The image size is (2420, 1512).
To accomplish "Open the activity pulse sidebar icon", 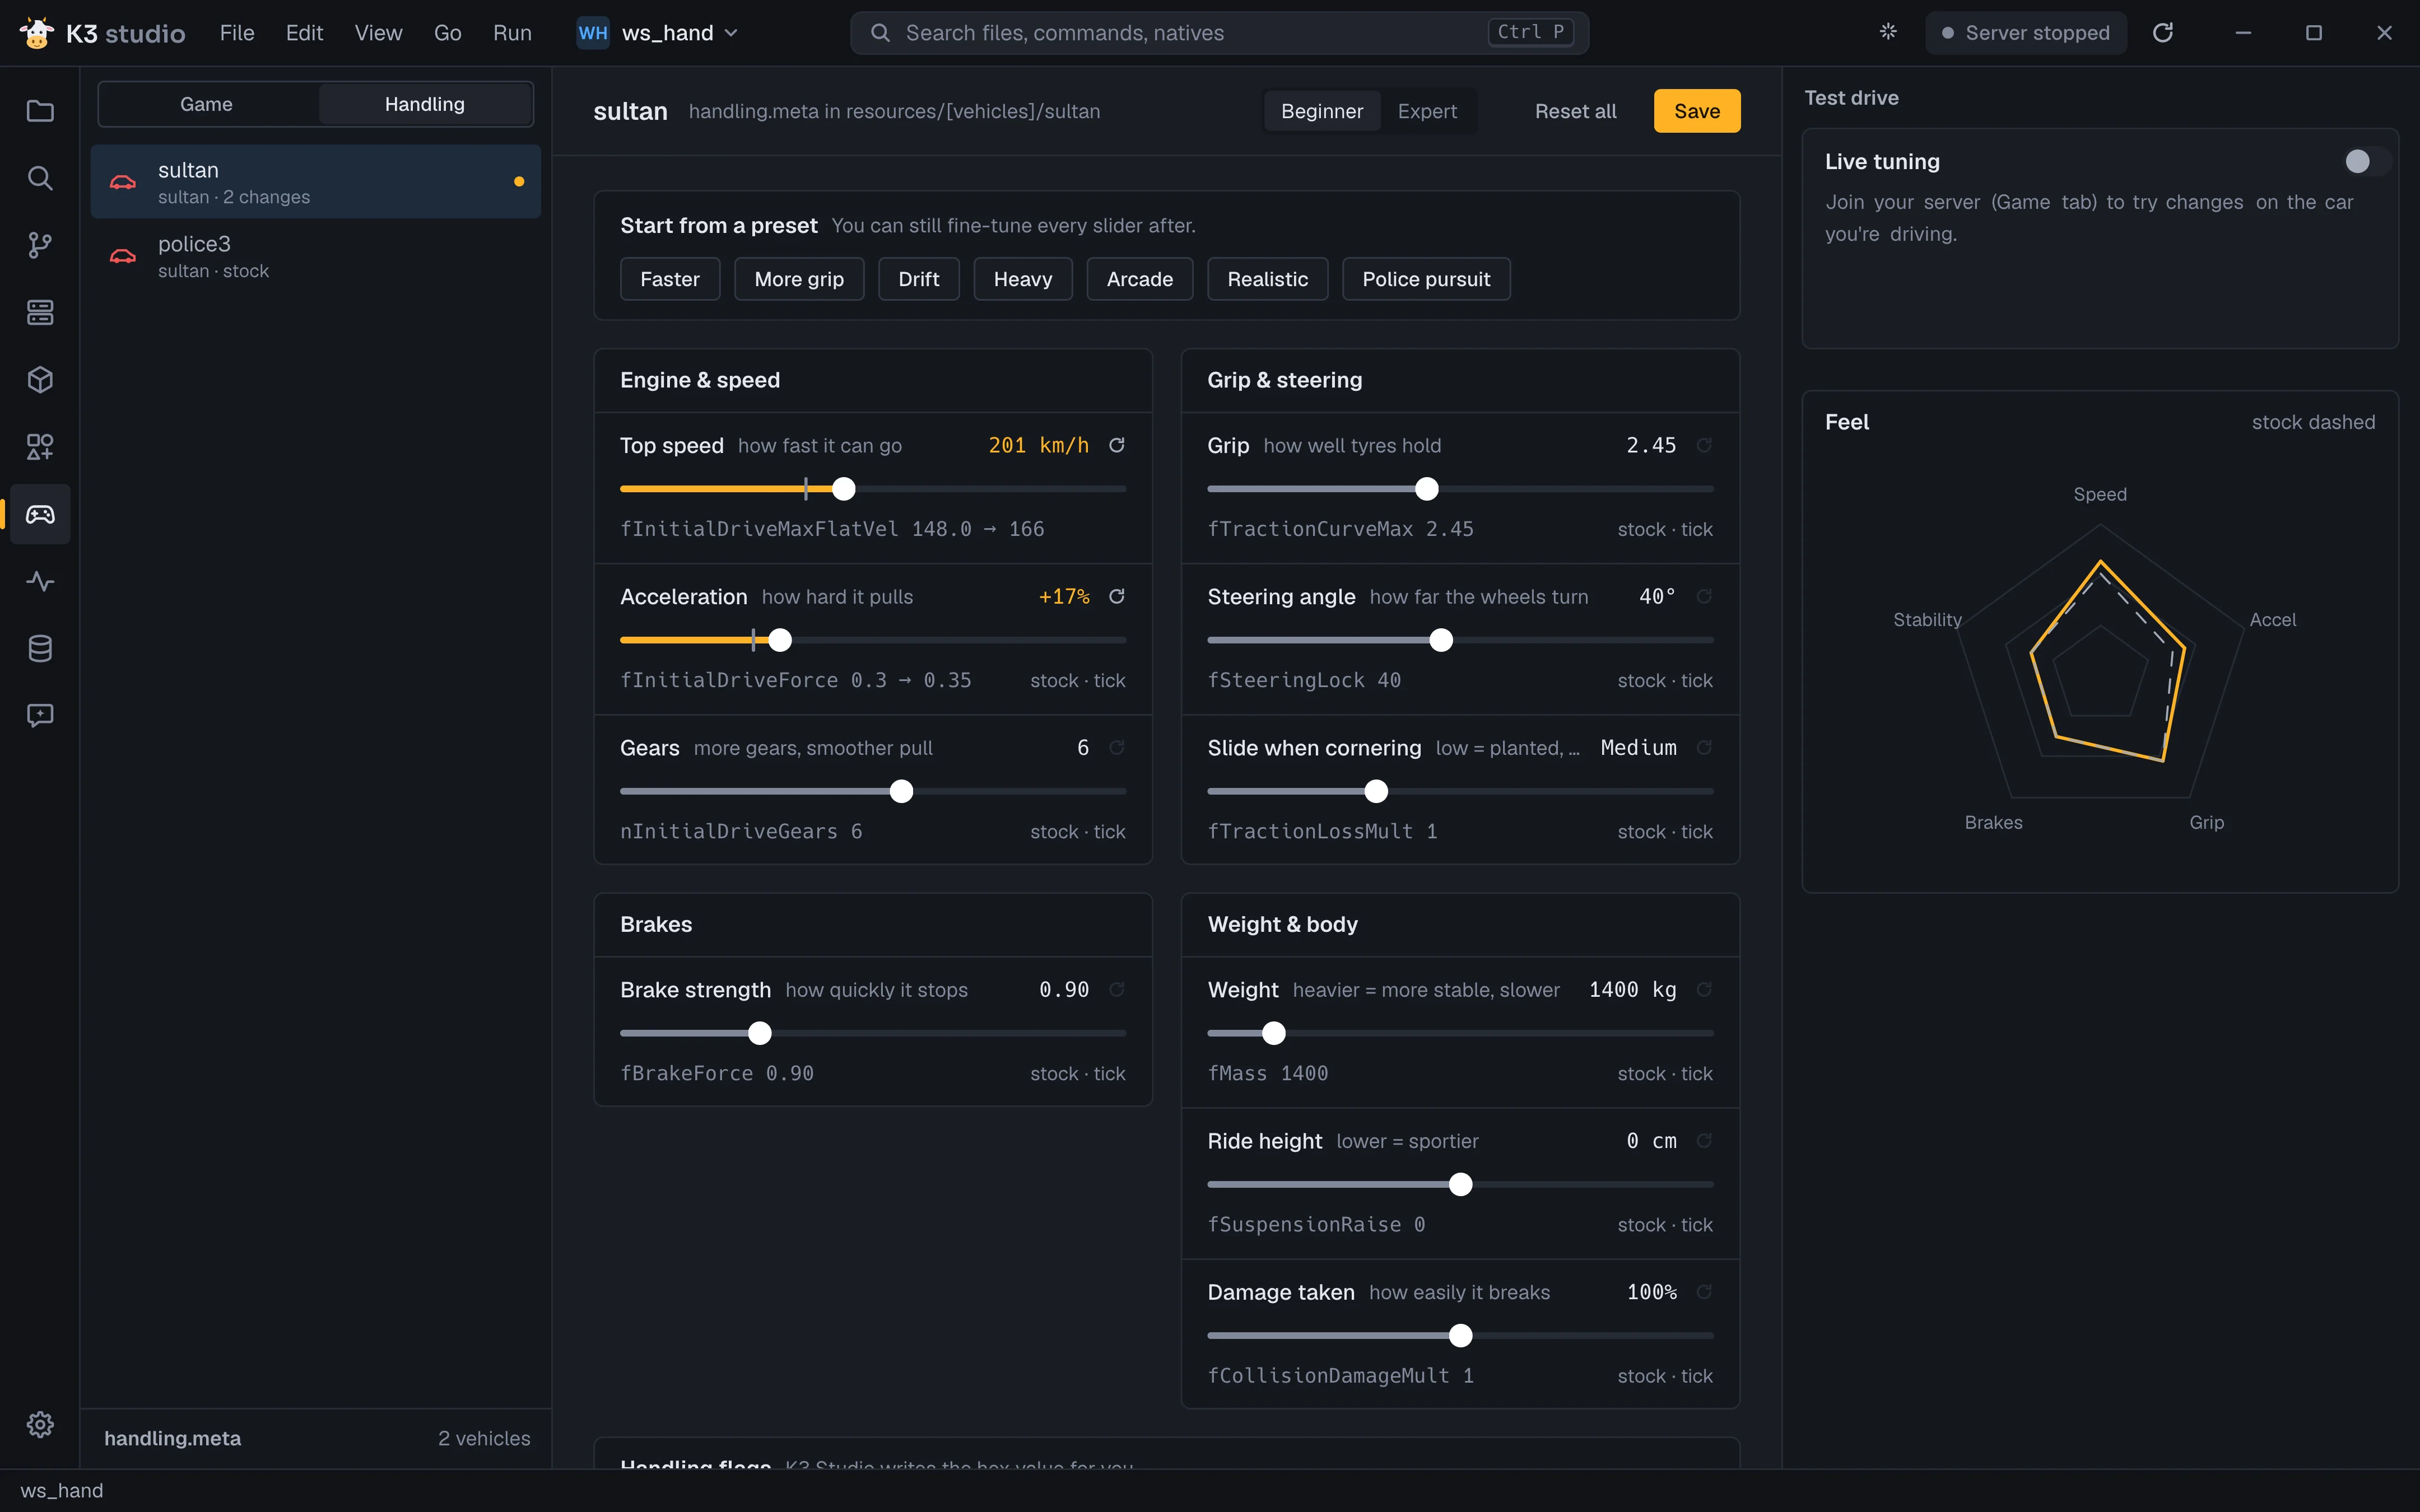I will point(40,581).
